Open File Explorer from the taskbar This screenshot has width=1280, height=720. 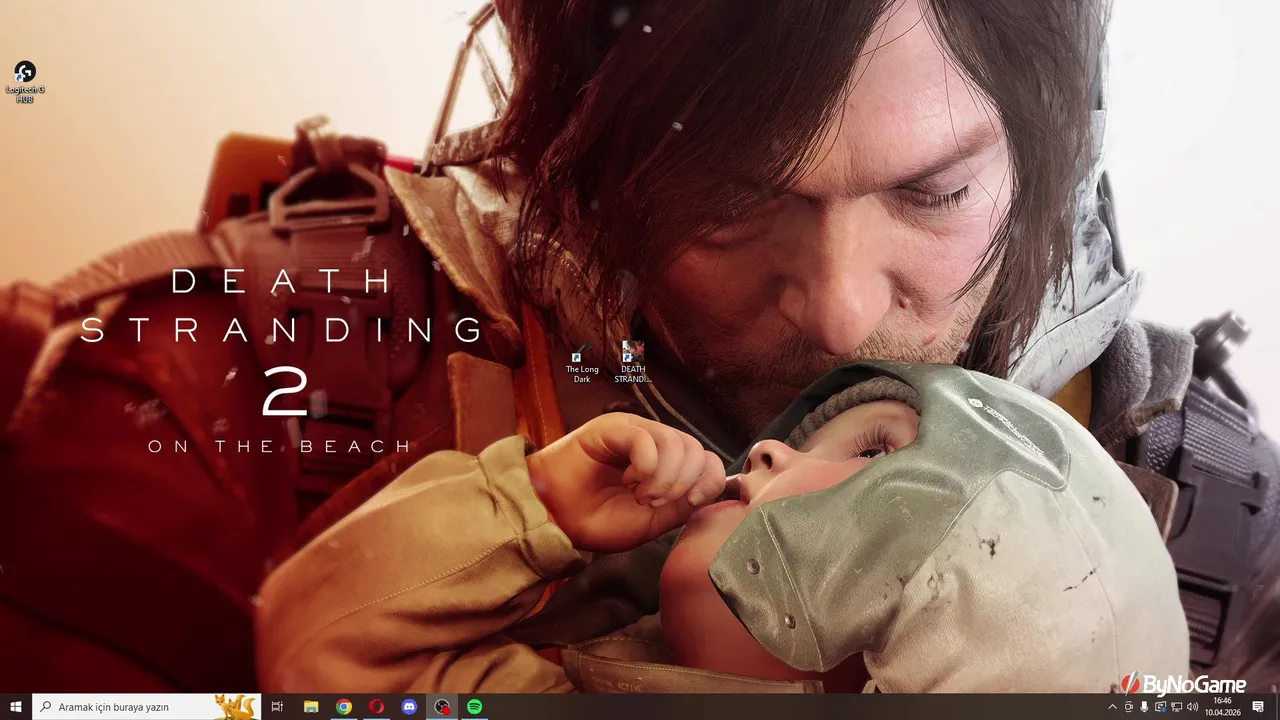point(311,707)
